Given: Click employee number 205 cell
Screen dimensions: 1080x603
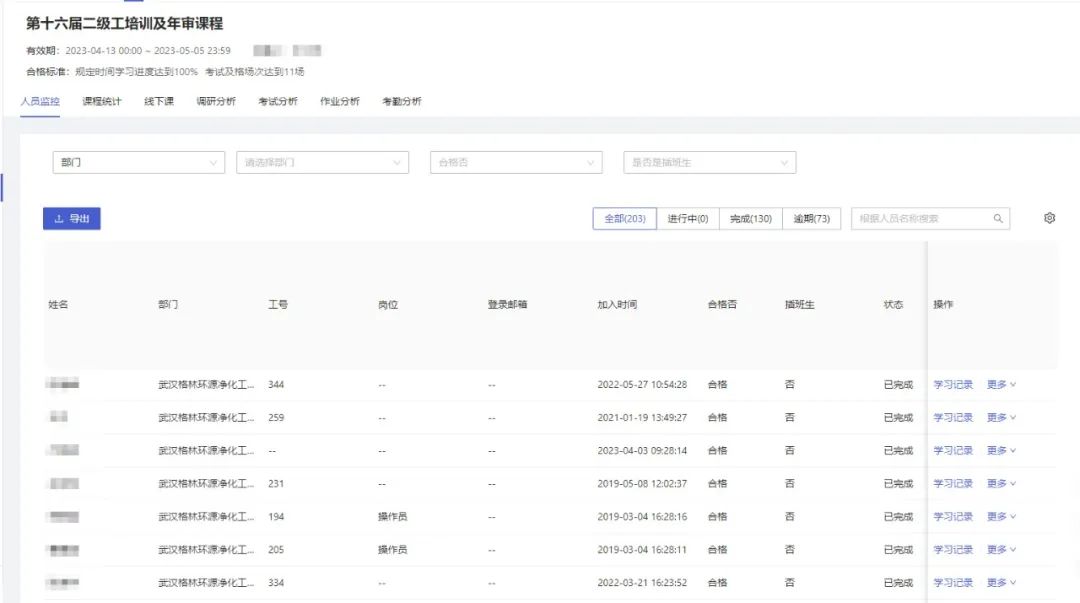Looking at the screenshot, I should point(276,550).
